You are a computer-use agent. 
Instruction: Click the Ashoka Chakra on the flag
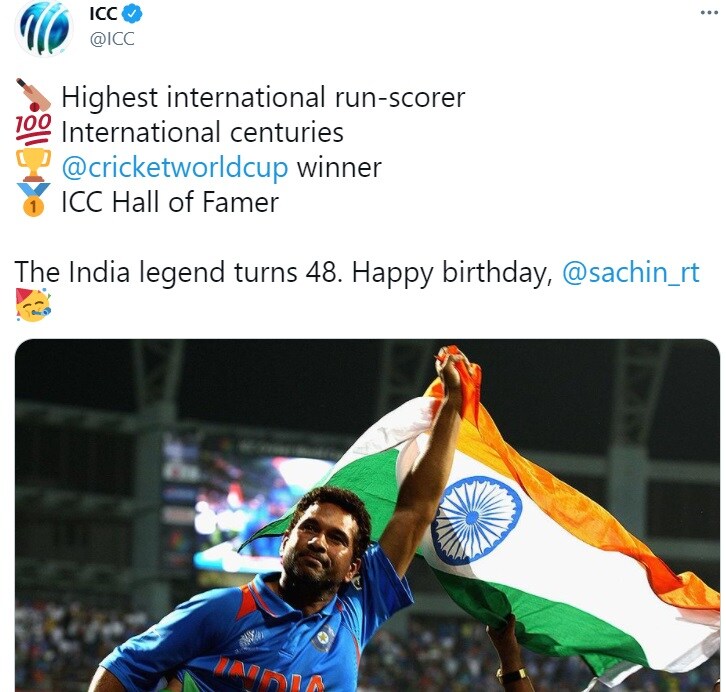point(476,520)
